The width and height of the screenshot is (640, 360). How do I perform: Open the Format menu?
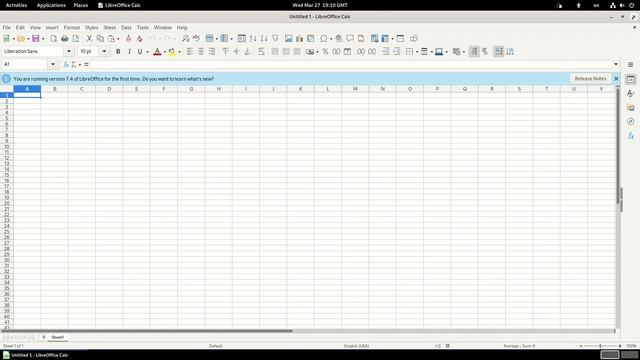click(72, 27)
